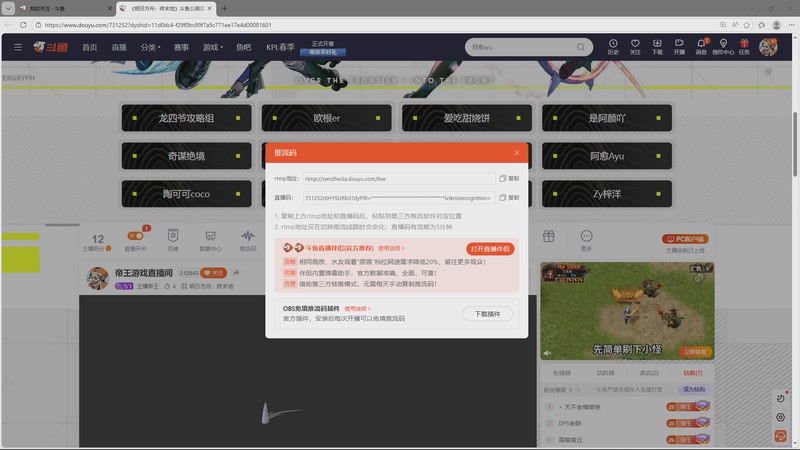Switch to 在线榜 tab
800x450 pixels.
[562, 373]
